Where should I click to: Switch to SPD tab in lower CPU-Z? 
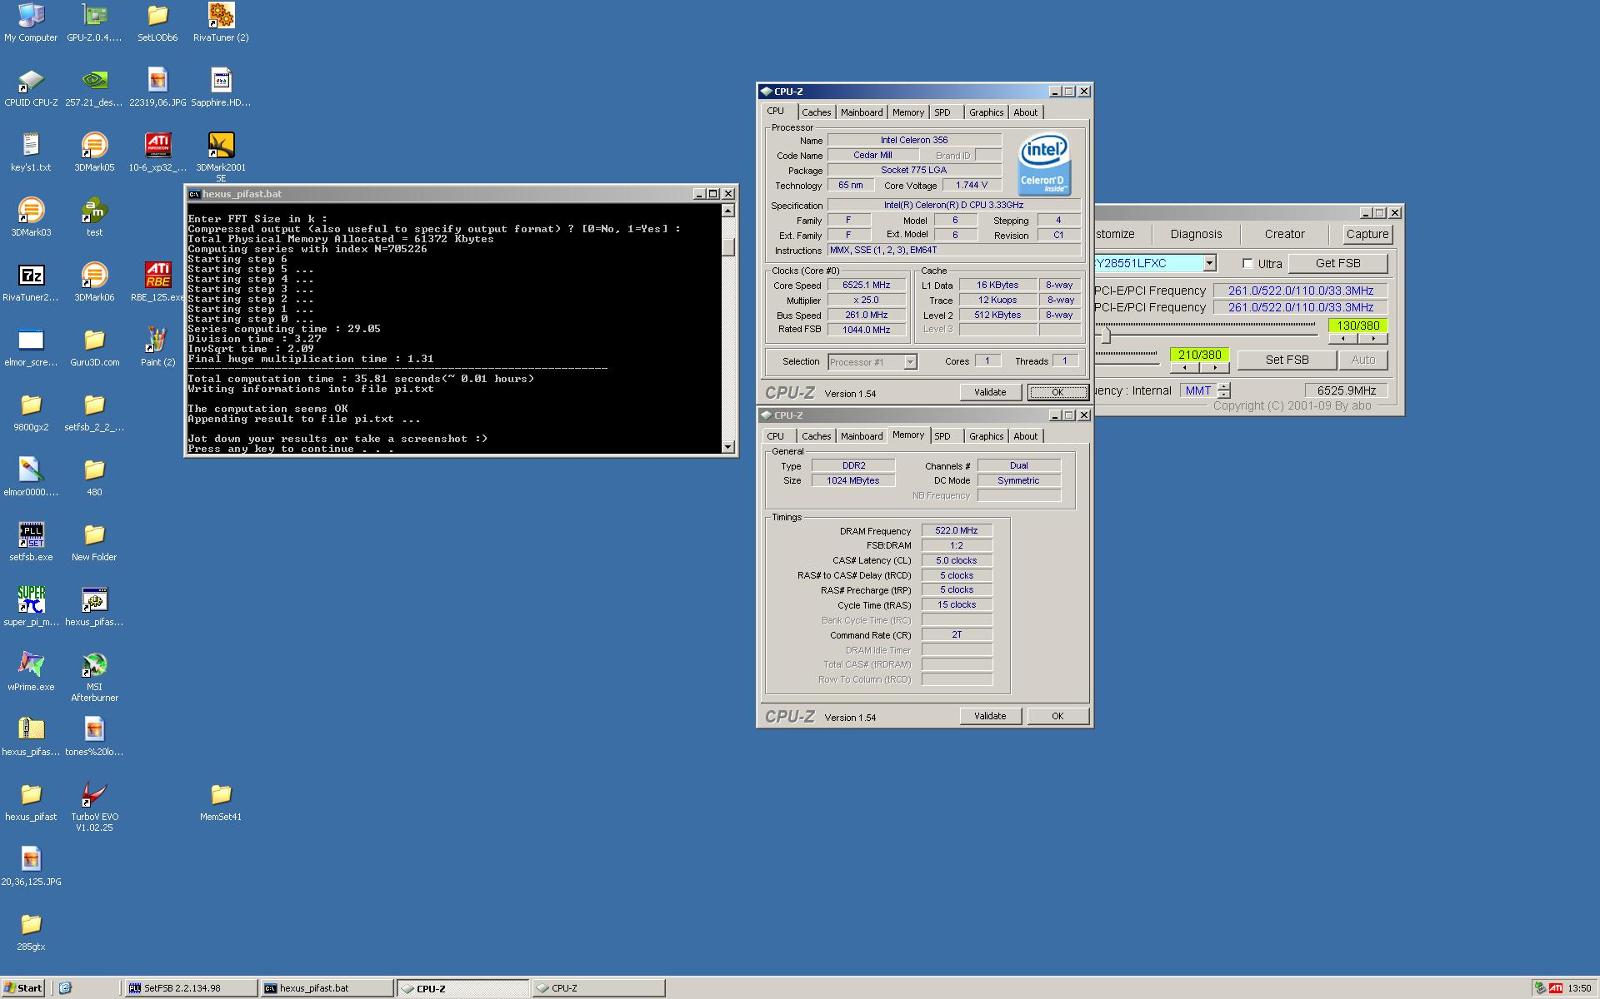pos(942,437)
